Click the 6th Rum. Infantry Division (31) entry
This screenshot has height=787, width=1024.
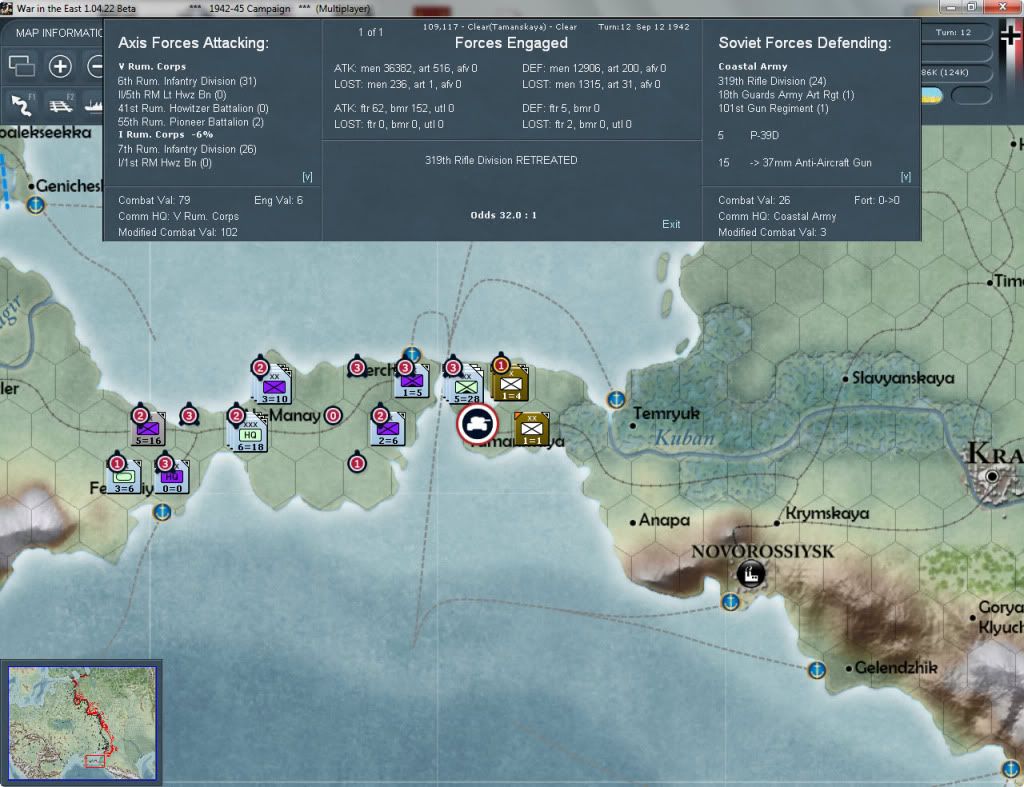pyautogui.click(x=187, y=81)
